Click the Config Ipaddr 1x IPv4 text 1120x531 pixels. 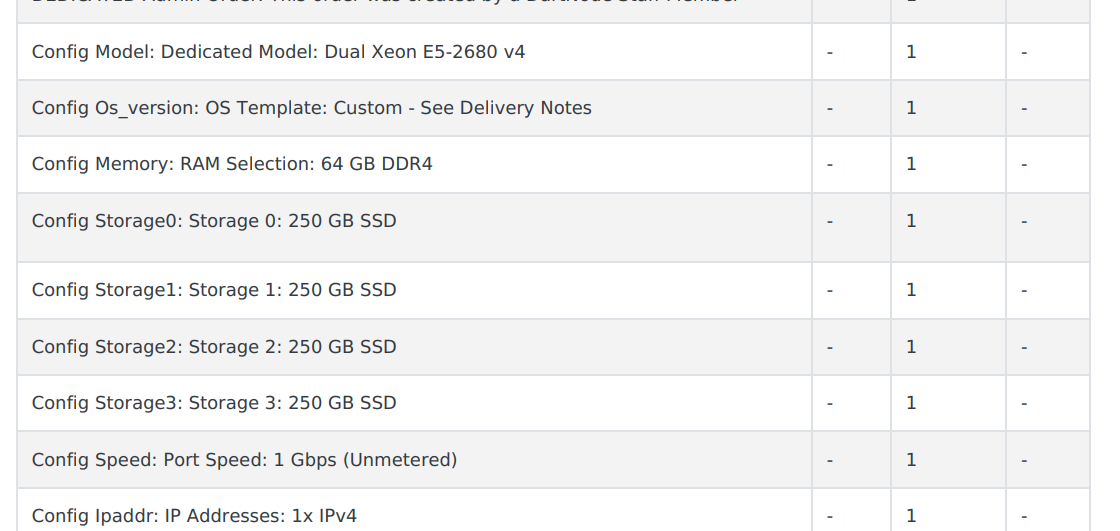point(194,516)
